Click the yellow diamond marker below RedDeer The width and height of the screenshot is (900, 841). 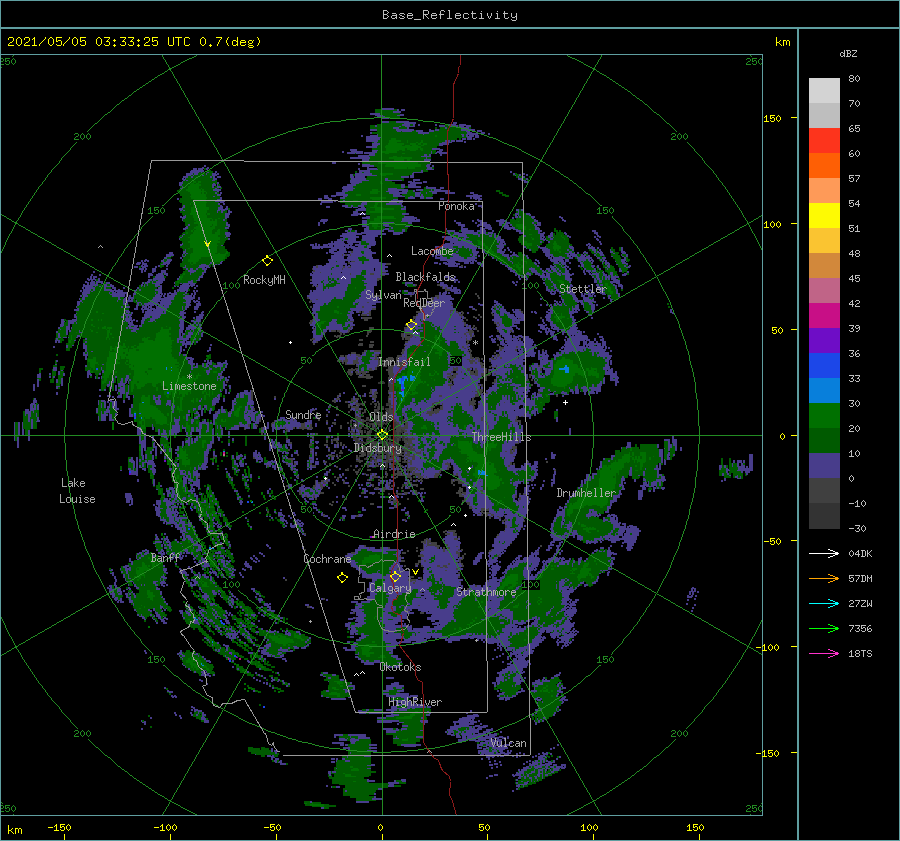pyautogui.click(x=411, y=325)
